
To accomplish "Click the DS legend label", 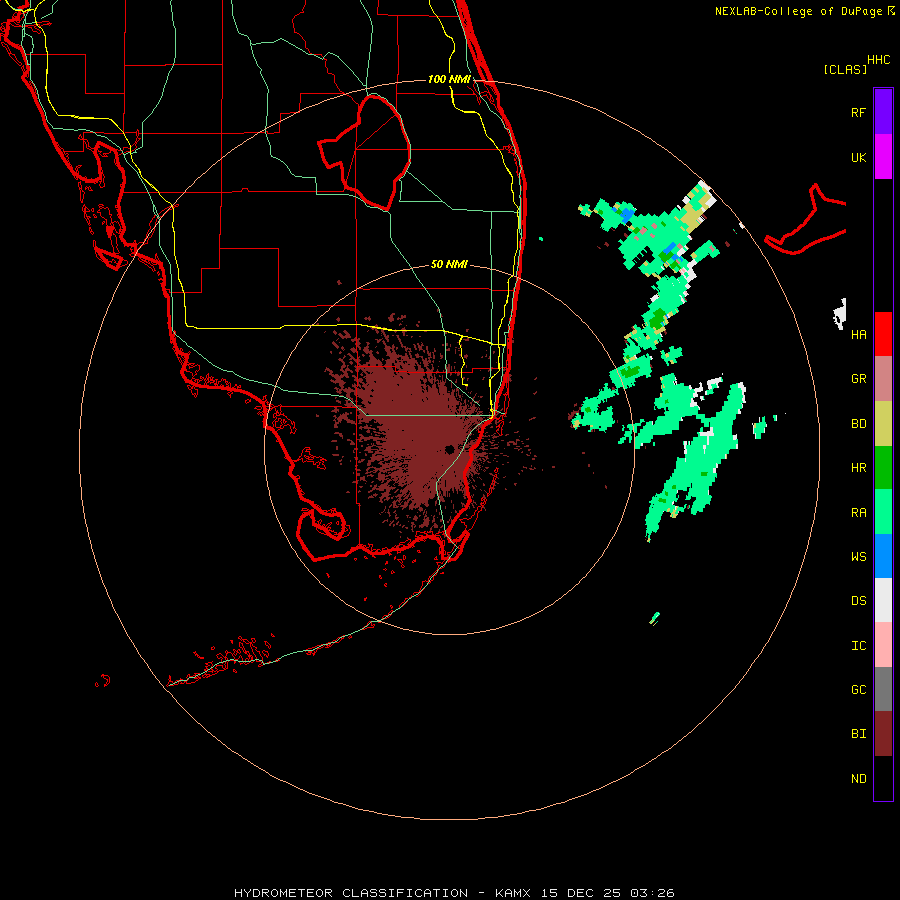I will pos(858,600).
